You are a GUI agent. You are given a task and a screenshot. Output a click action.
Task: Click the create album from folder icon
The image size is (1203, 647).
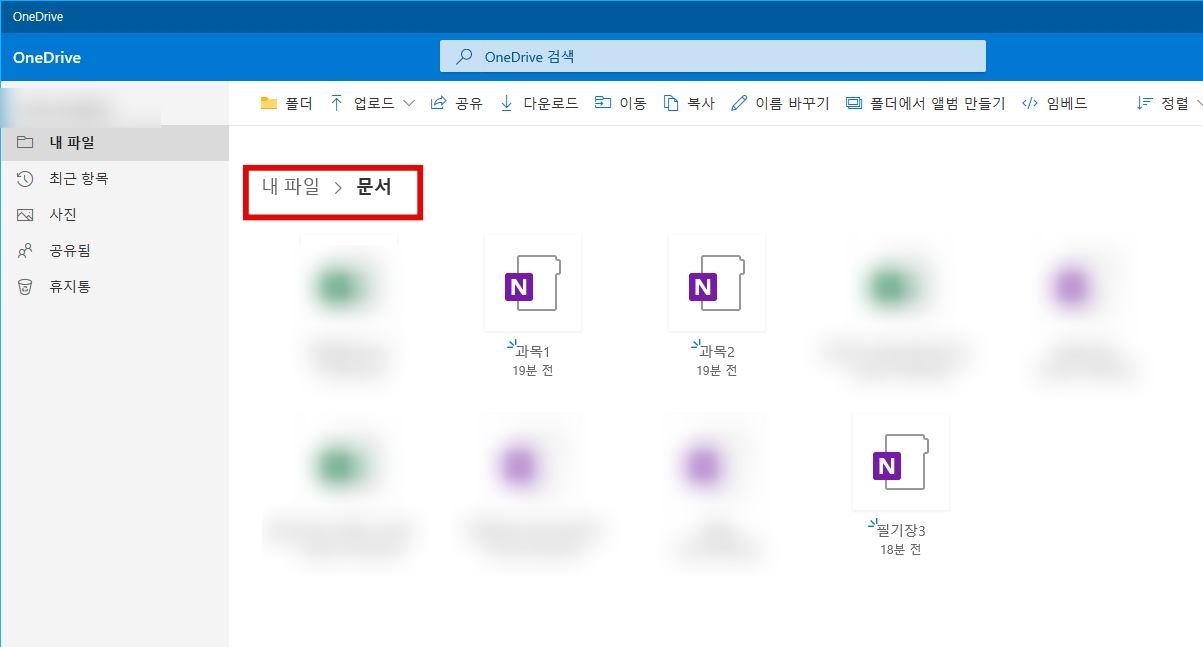pyautogui.click(x=854, y=103)
